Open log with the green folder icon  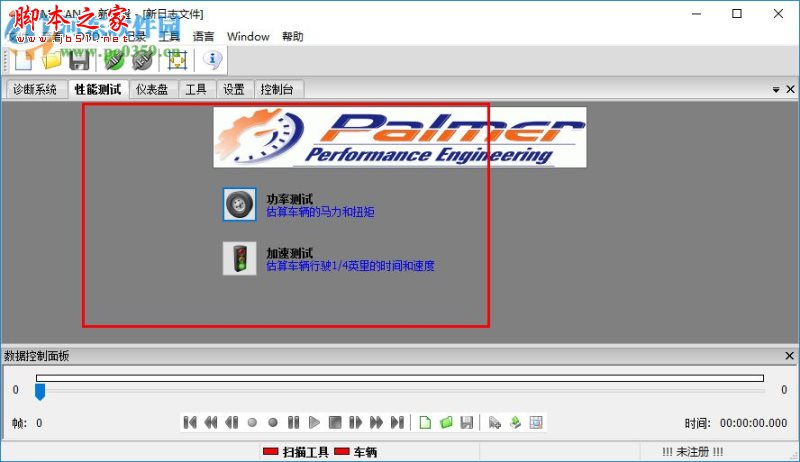tap(446, 422)
